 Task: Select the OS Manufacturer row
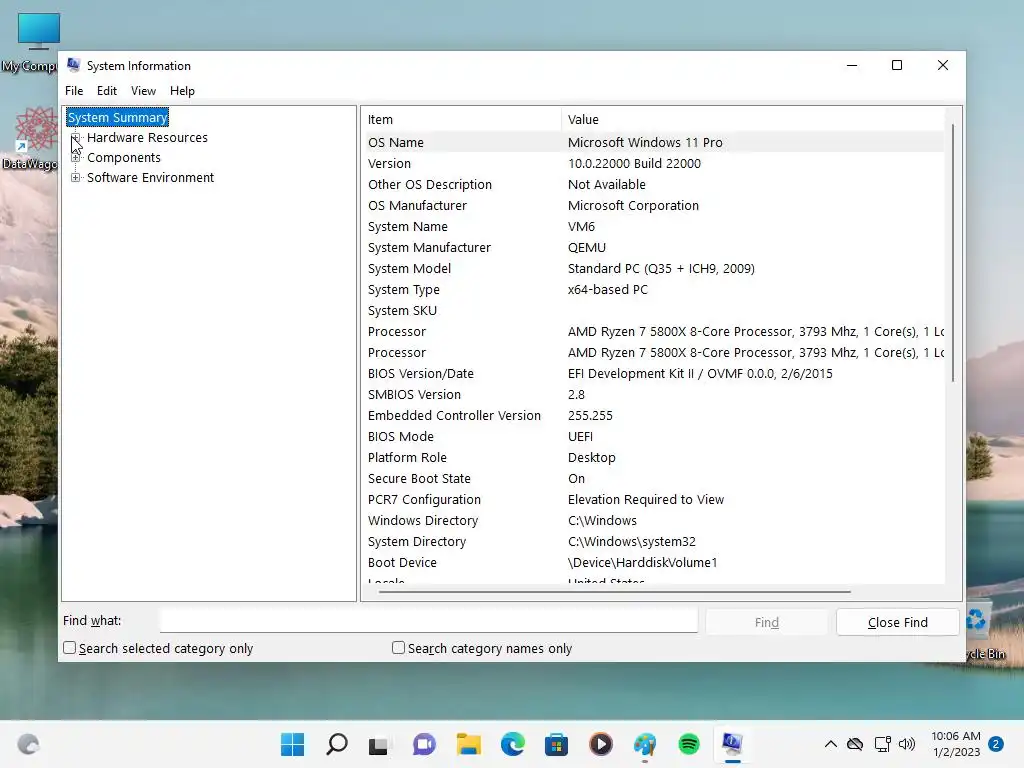(653, 205)
